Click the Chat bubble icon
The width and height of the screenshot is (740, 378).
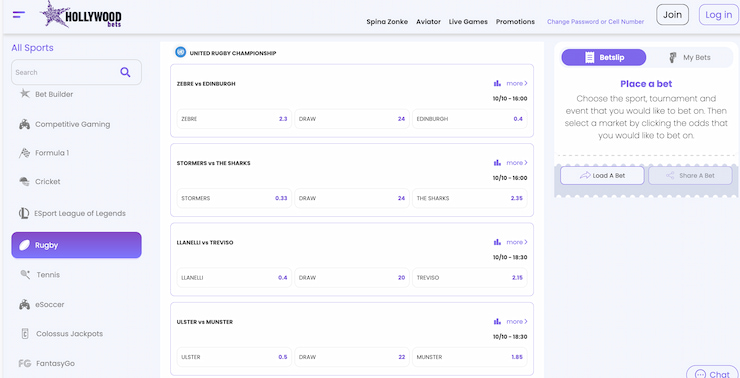[700, 375]
